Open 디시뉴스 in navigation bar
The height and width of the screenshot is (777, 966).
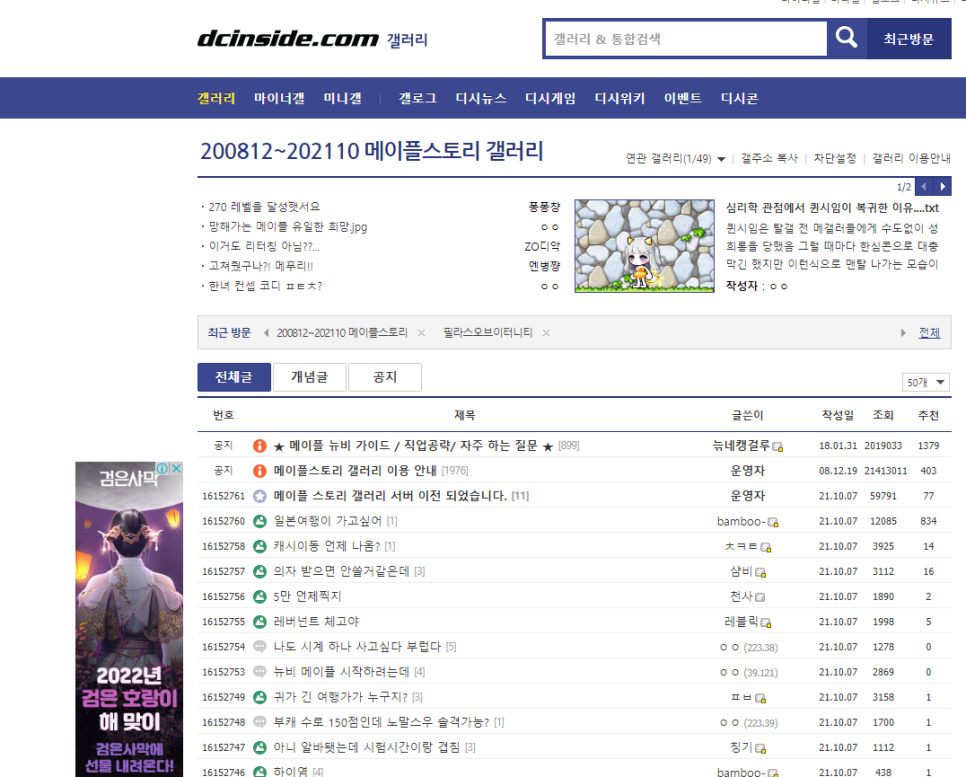pyautogui.click(x=481, y=98)
